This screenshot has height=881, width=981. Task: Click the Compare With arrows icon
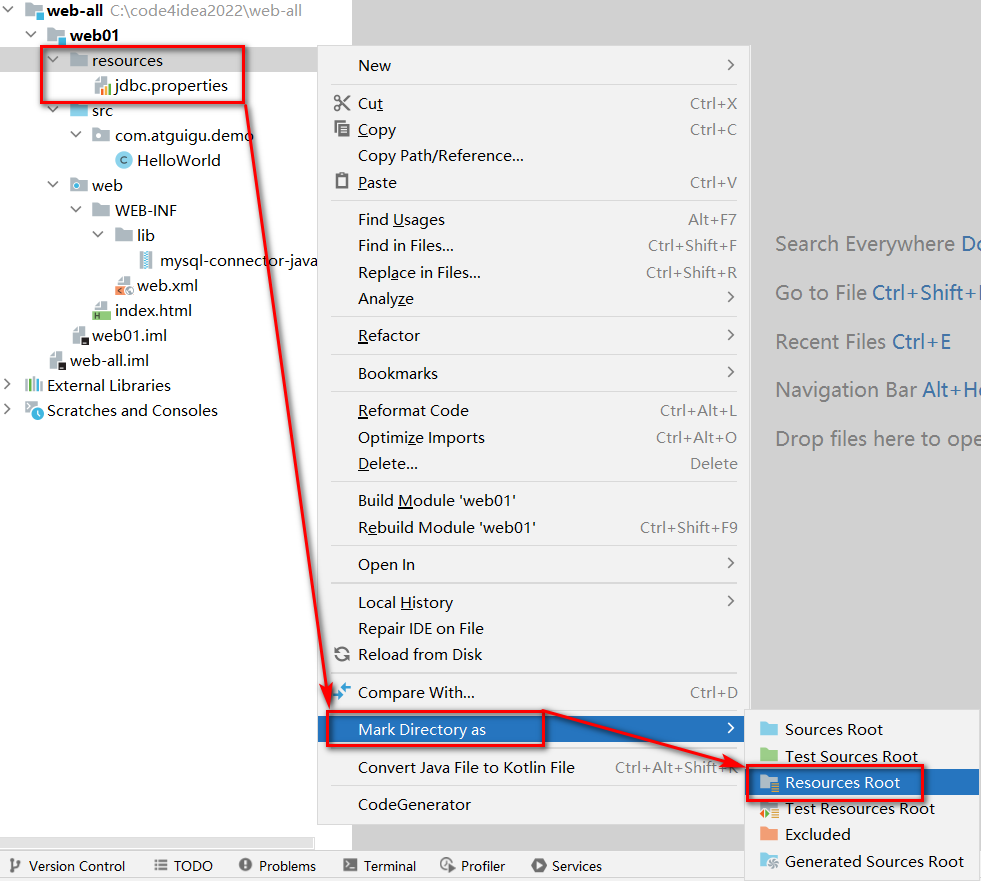[x=342, y=692]
